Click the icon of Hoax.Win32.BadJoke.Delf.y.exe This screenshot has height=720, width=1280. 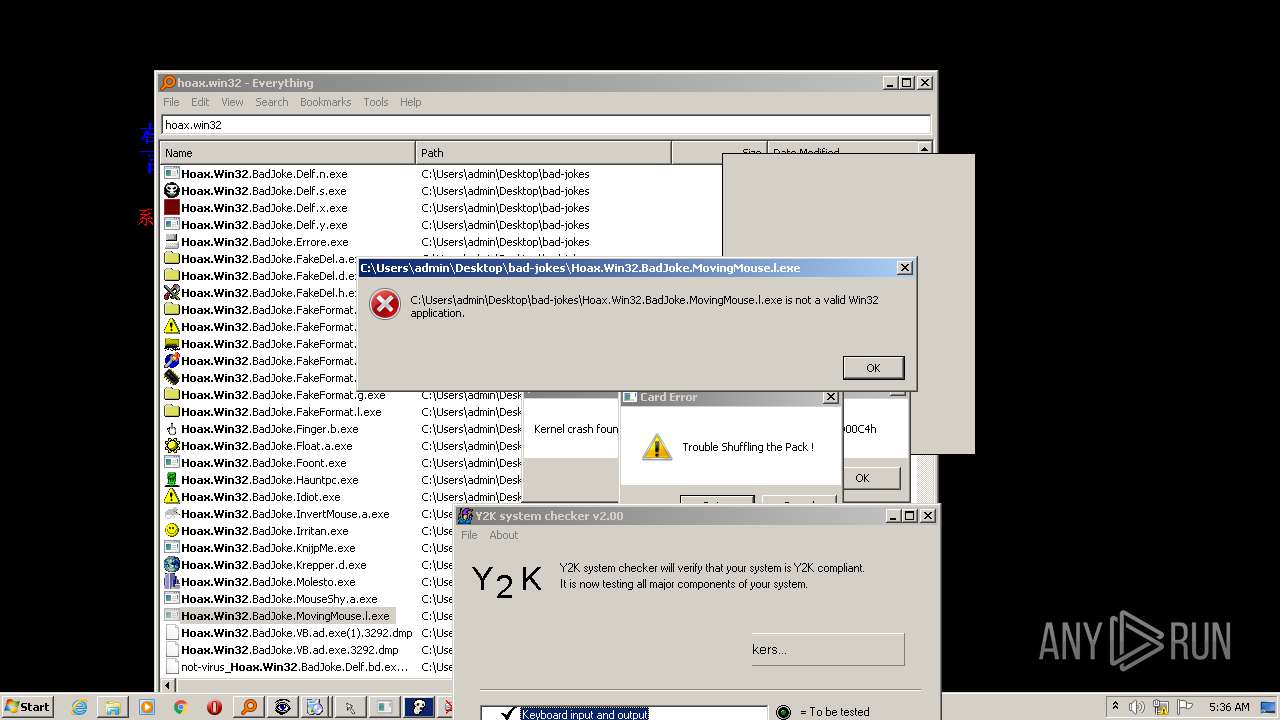(x=171, y=225)
